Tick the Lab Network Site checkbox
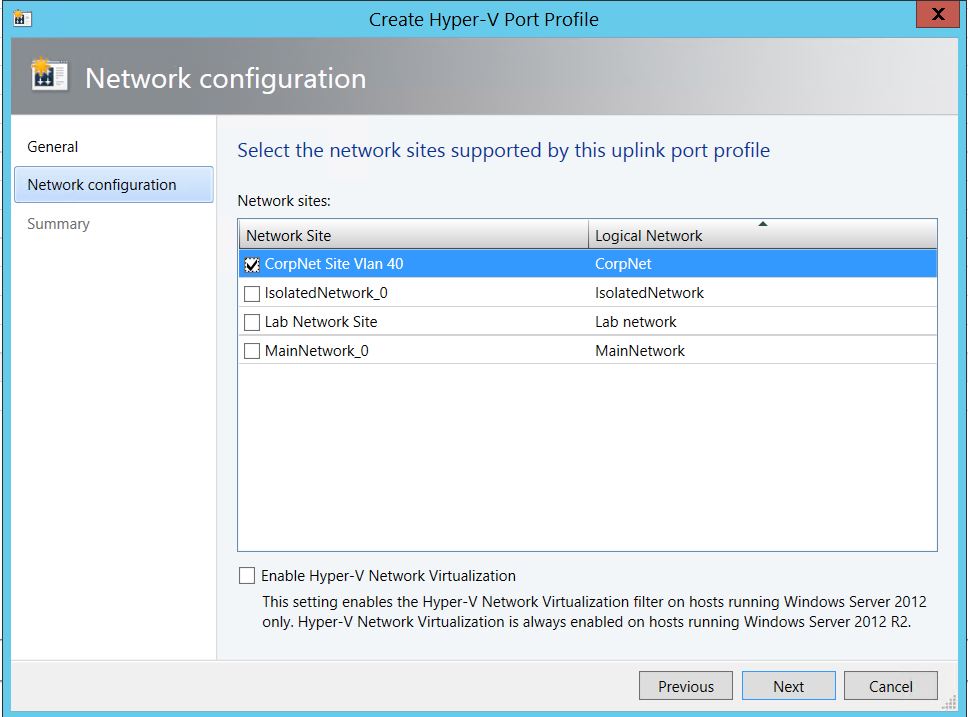Image resolution: width=968 pixels, height=717 pixels. point(252,323)
